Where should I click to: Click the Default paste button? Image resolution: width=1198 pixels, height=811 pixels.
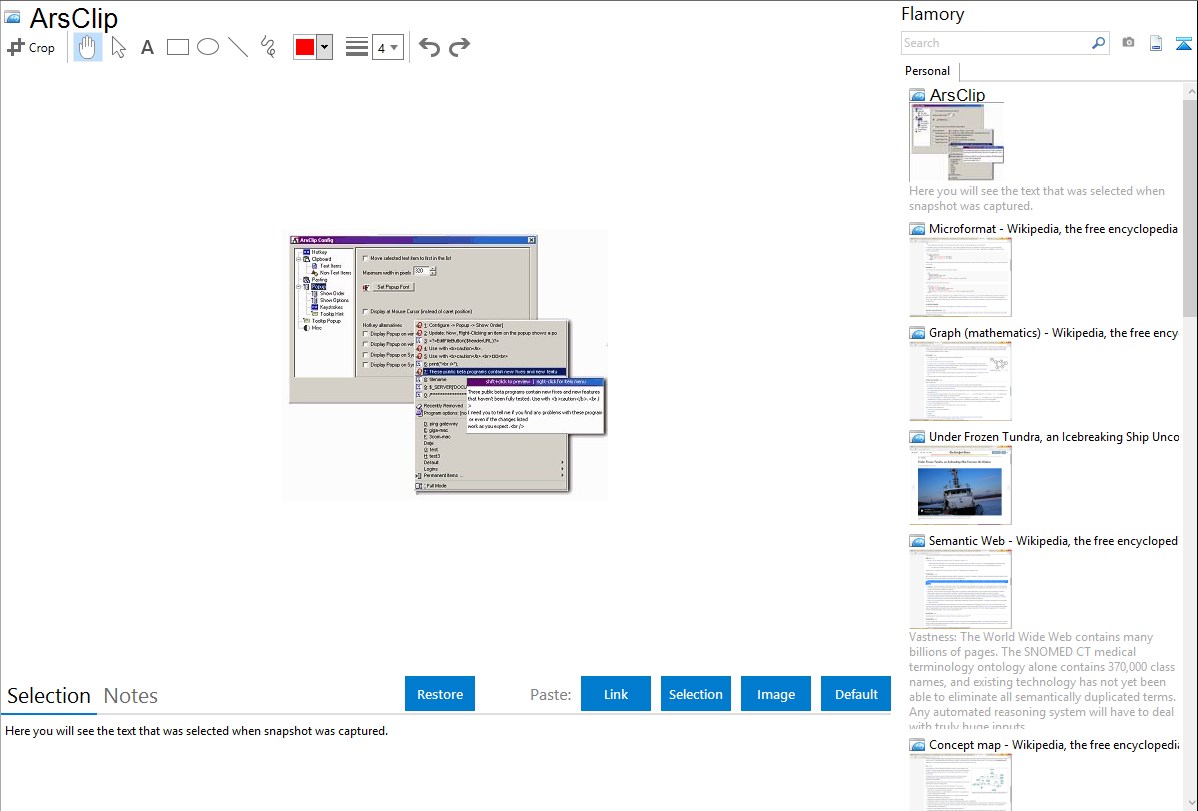856,694
